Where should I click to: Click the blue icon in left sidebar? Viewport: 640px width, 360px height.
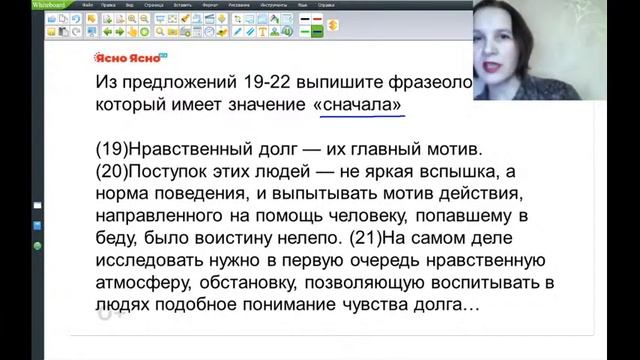(37, 226)
